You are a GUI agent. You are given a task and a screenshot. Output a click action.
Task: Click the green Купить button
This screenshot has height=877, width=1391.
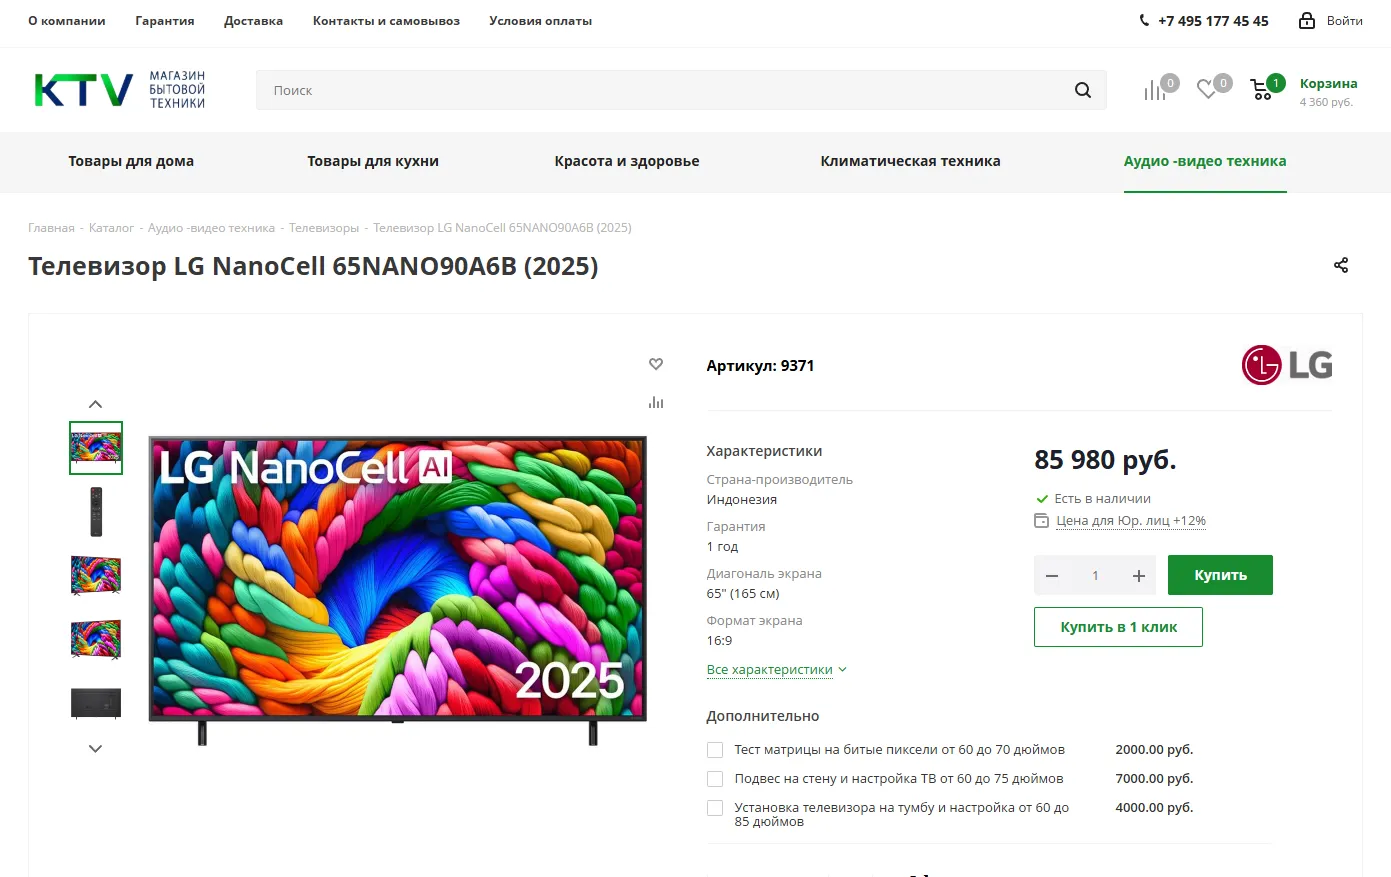(x=1220, y=575)
